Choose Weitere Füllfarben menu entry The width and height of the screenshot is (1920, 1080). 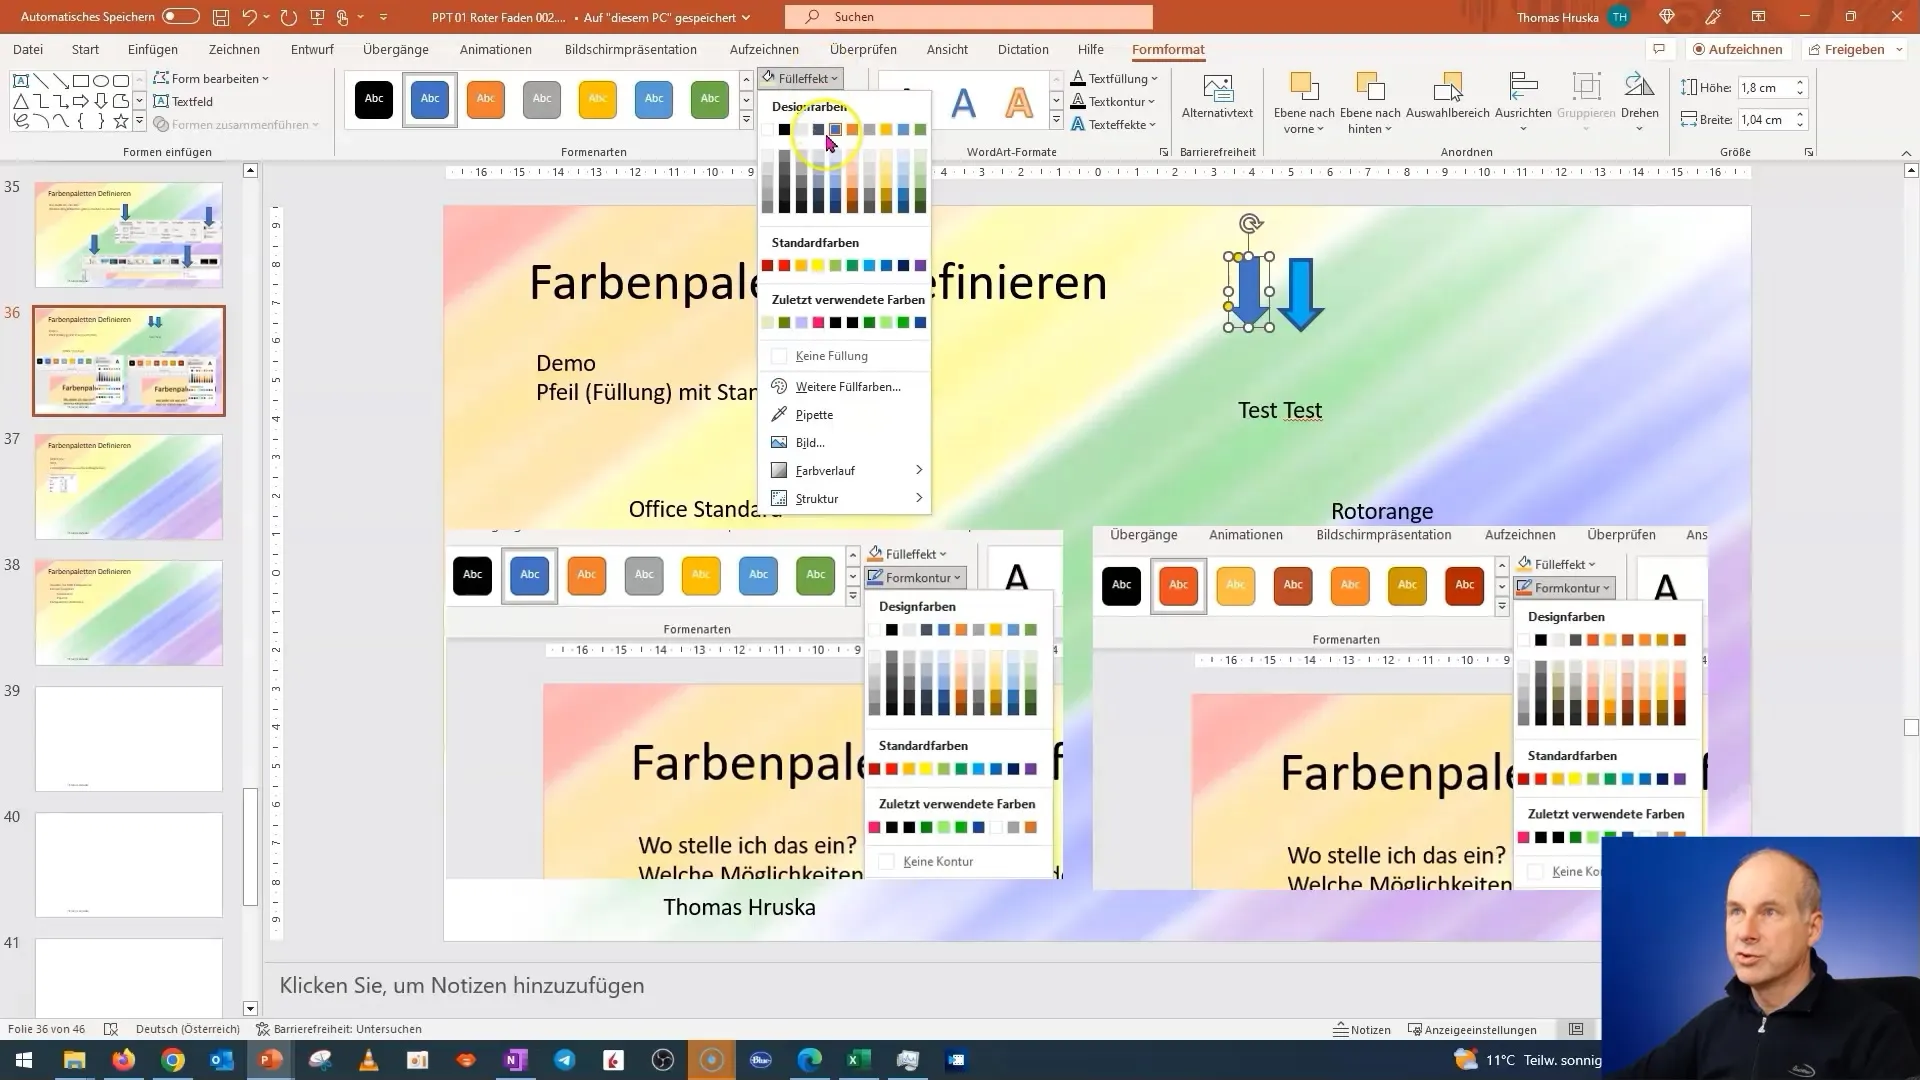(844, 386)
